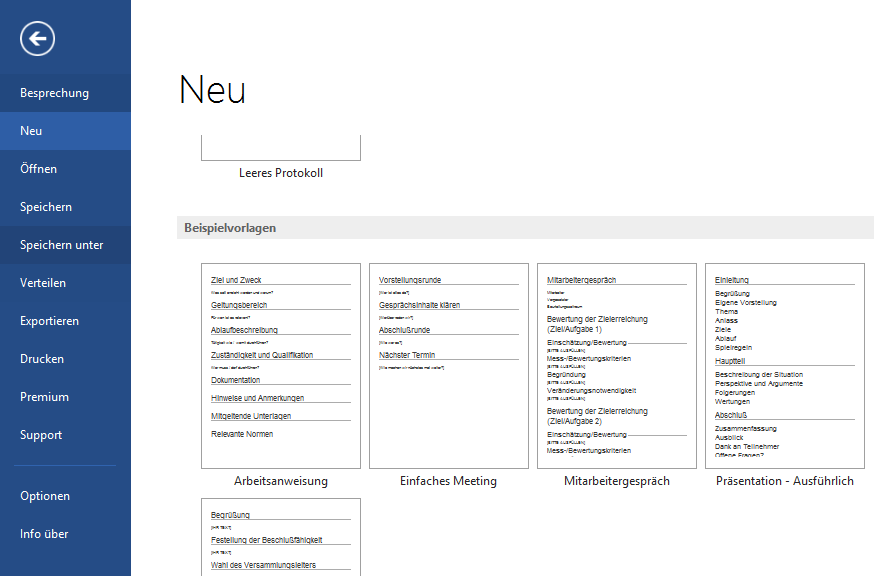
Task: Select the Premium menu entry
Action: click(44, 397)
